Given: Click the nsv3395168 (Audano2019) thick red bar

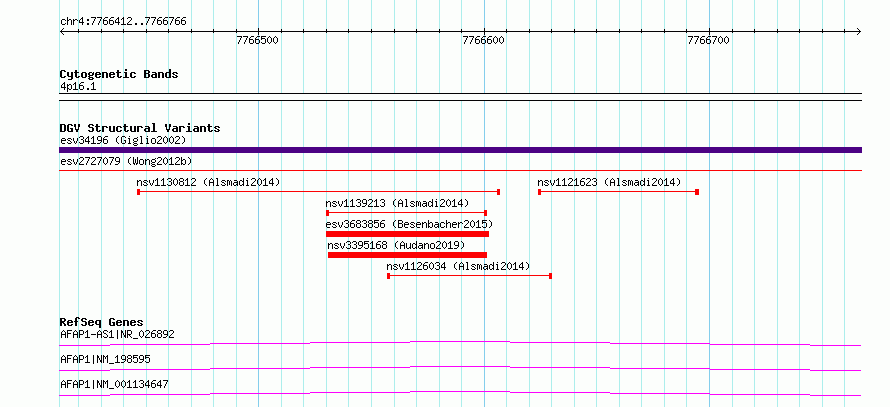Looking at the screenshot, I should click(408, 255).
